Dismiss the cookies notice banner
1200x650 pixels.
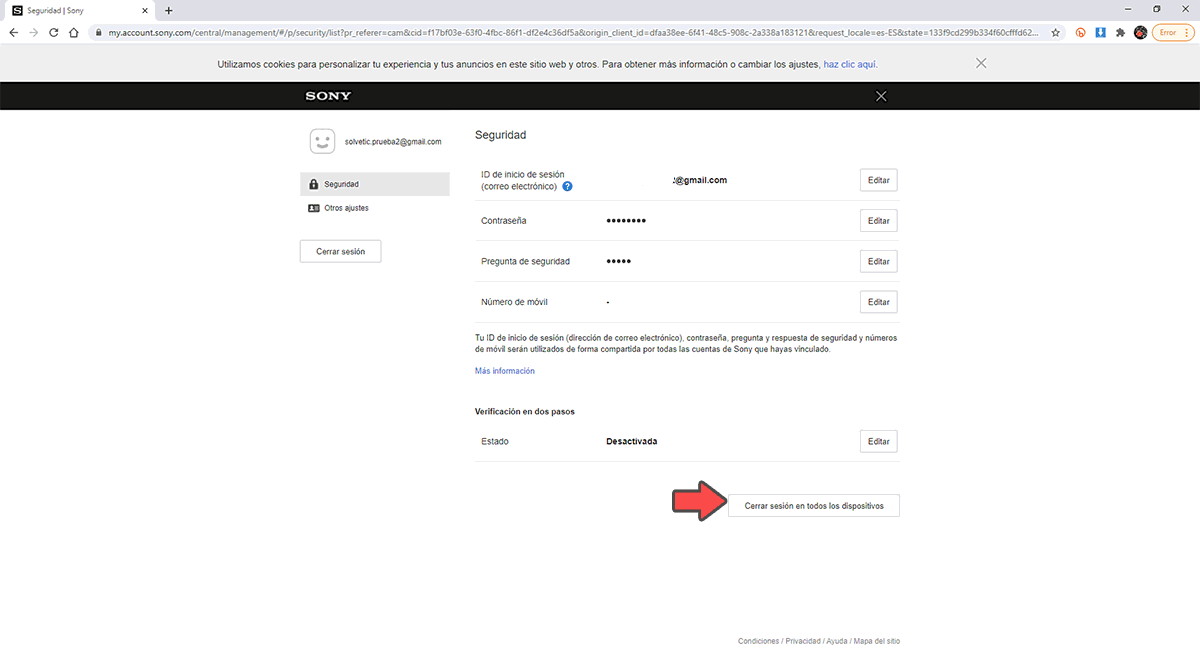pos(981,63)
